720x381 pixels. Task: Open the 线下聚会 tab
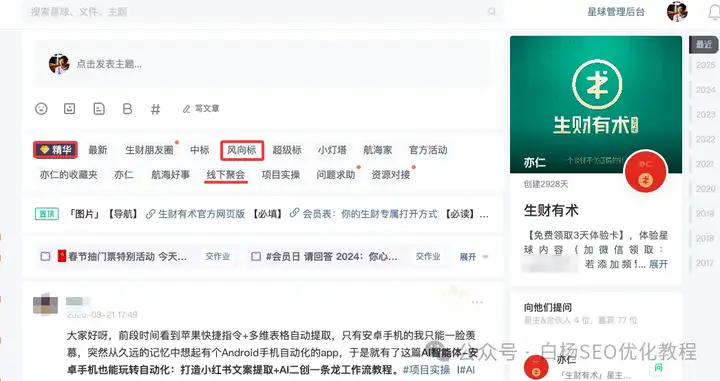(x=225, y=175)
